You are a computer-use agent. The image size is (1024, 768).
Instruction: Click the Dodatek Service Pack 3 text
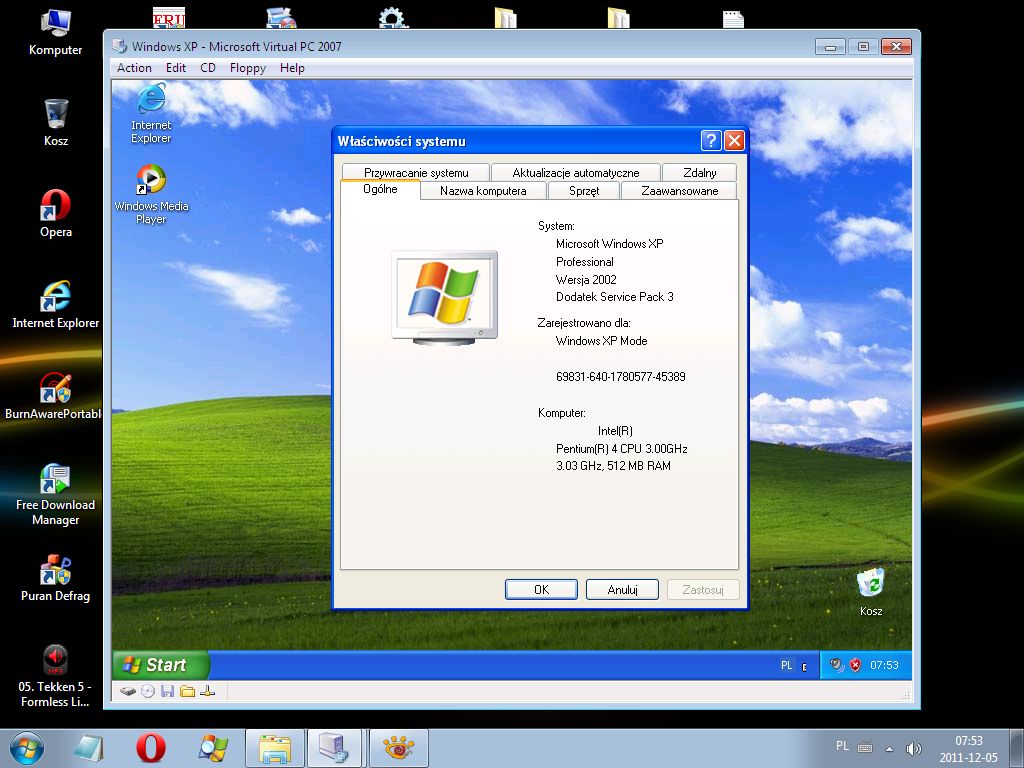[x=615, y=296]
